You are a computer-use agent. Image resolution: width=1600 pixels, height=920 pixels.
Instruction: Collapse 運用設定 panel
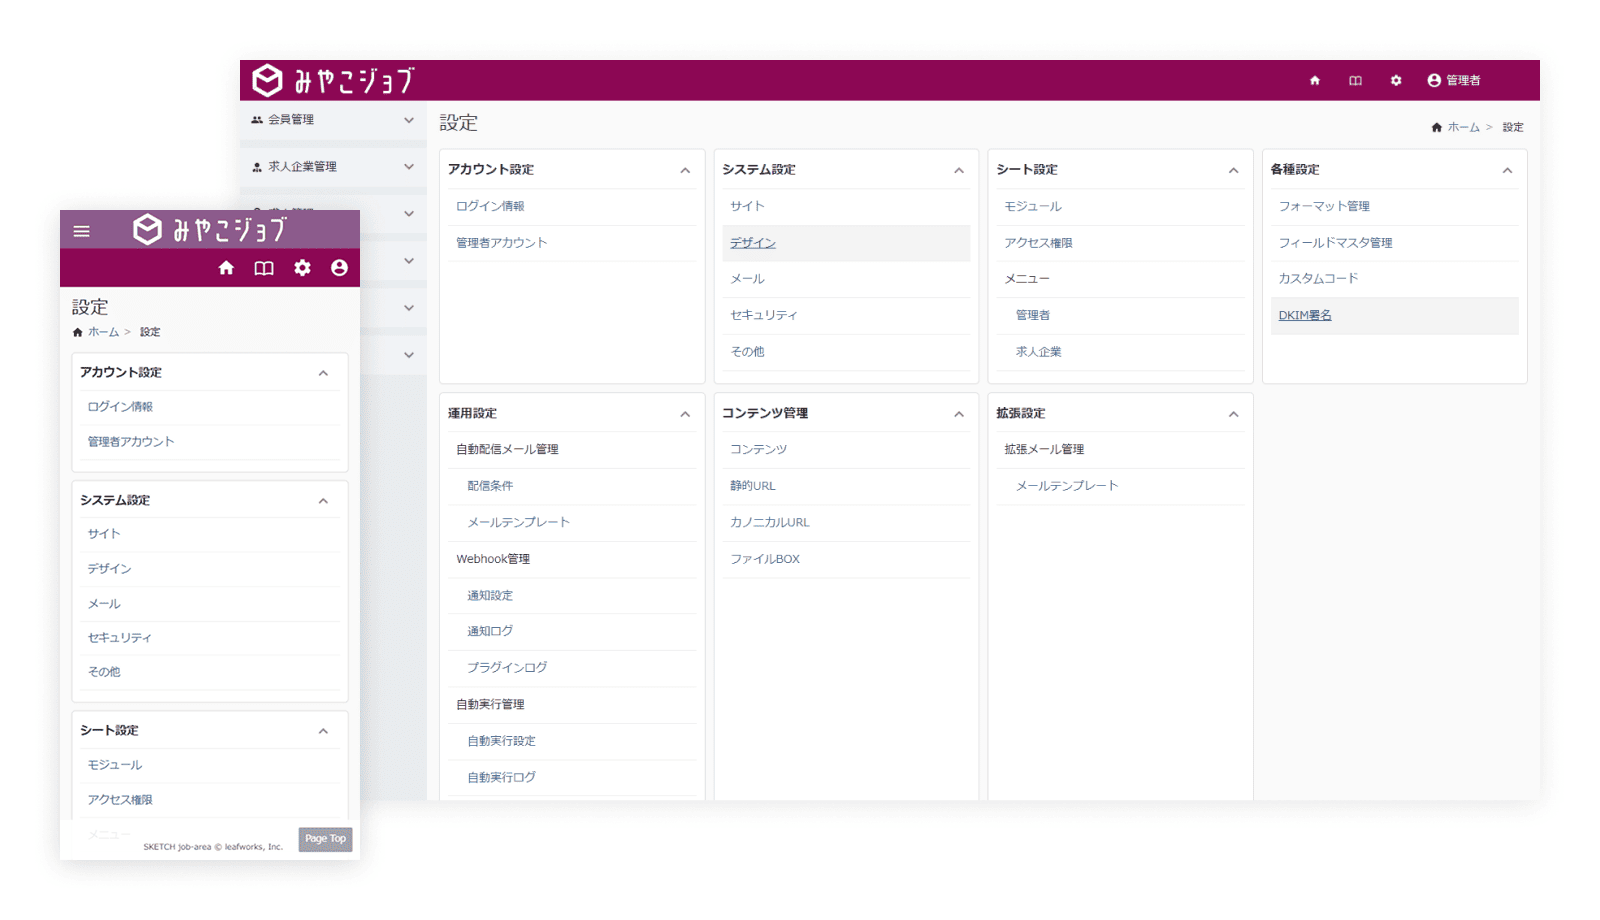[x=685, y=414]
